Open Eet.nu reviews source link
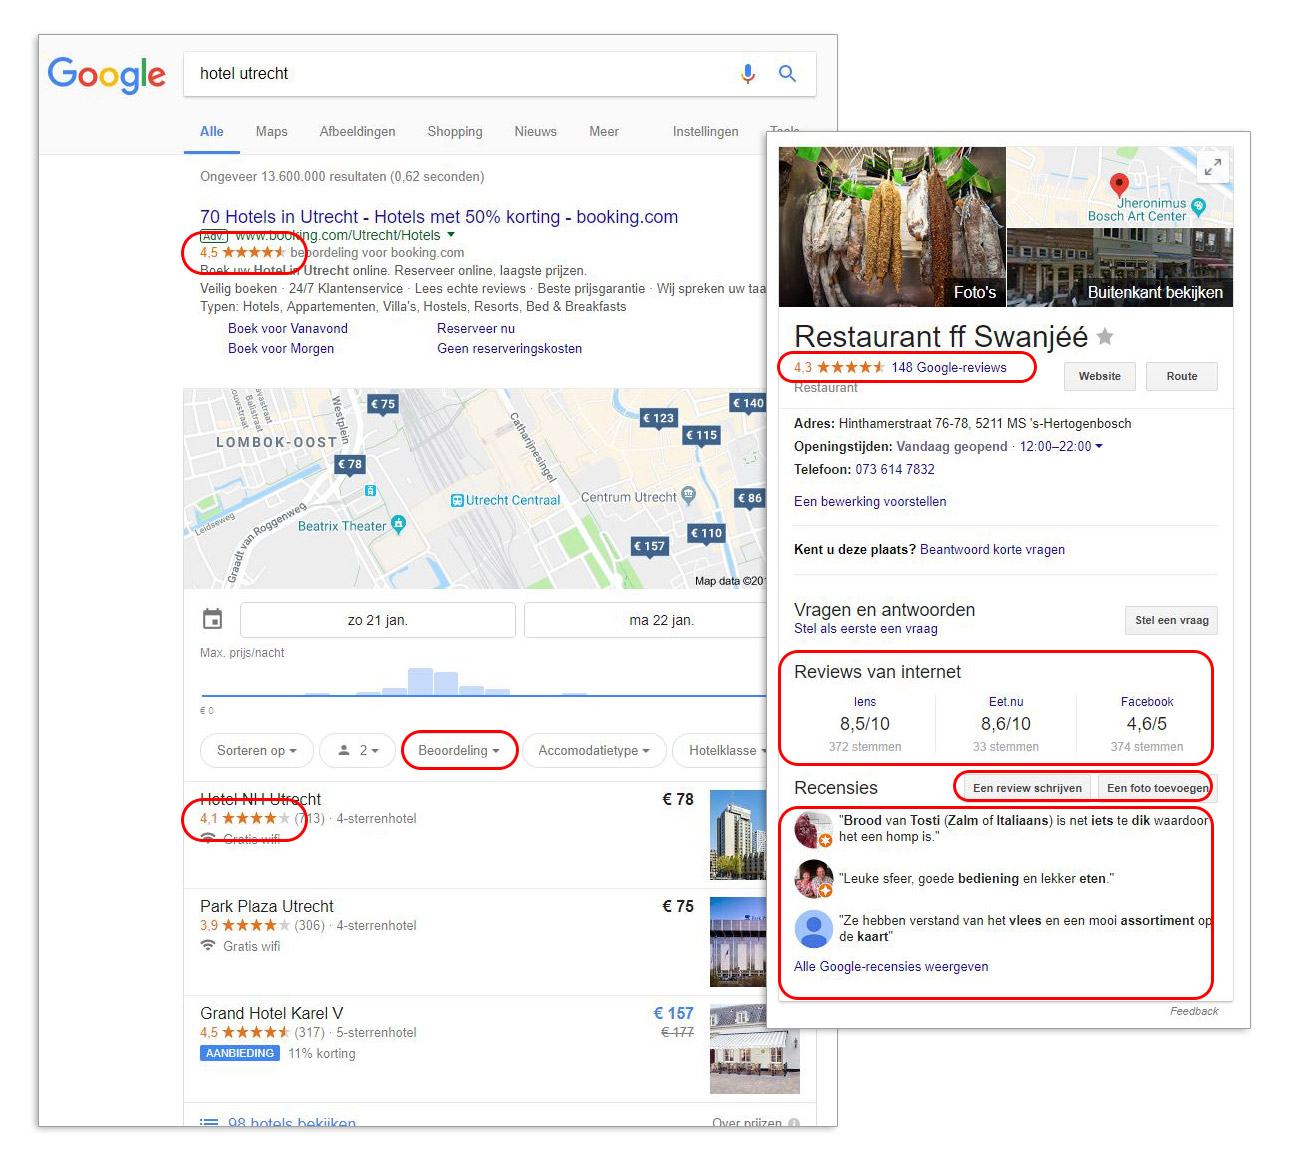Image resolution: width=1289 pixels, height=1161 pixels. 1006,702
